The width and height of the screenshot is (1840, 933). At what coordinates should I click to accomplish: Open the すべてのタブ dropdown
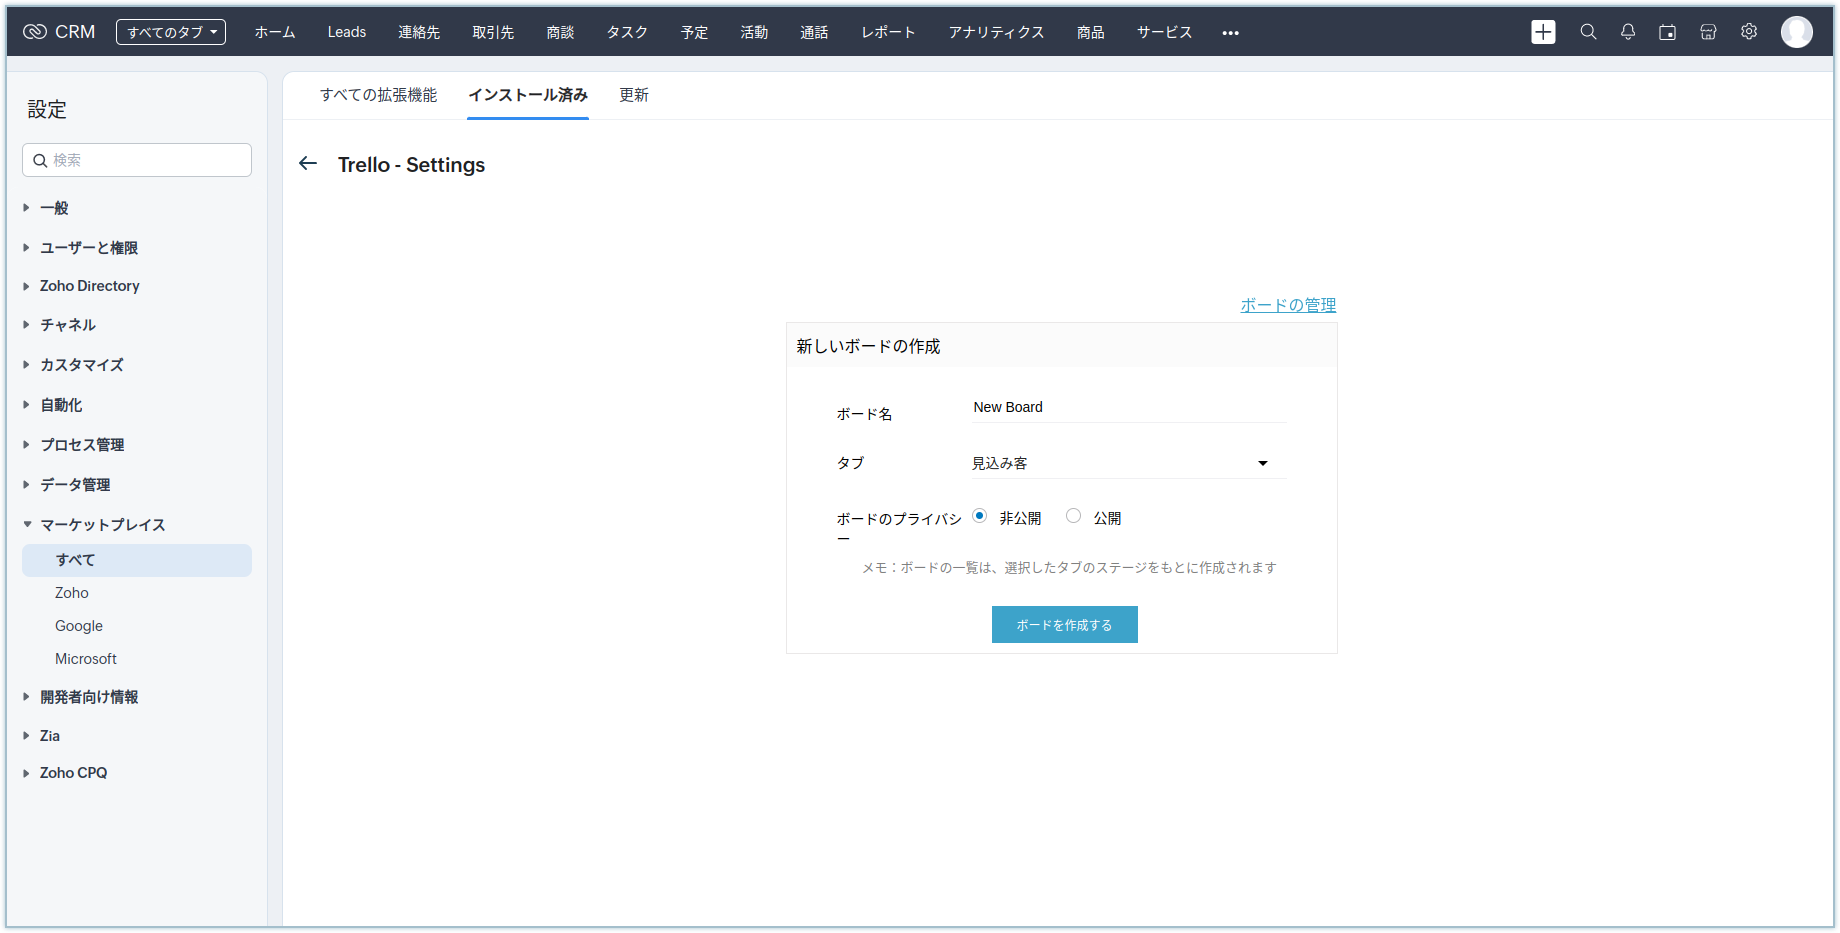tap(171, 32)
